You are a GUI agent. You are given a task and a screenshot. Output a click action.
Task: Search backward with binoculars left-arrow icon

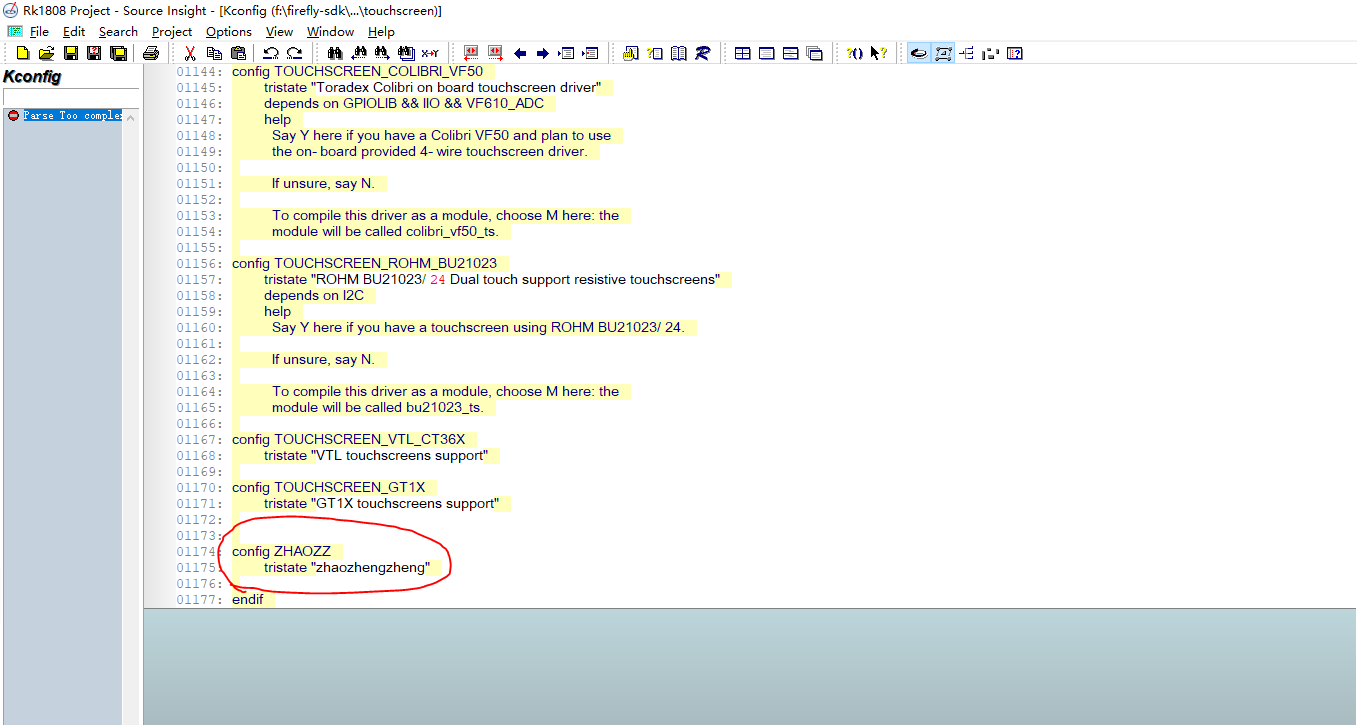coord(358,53)
